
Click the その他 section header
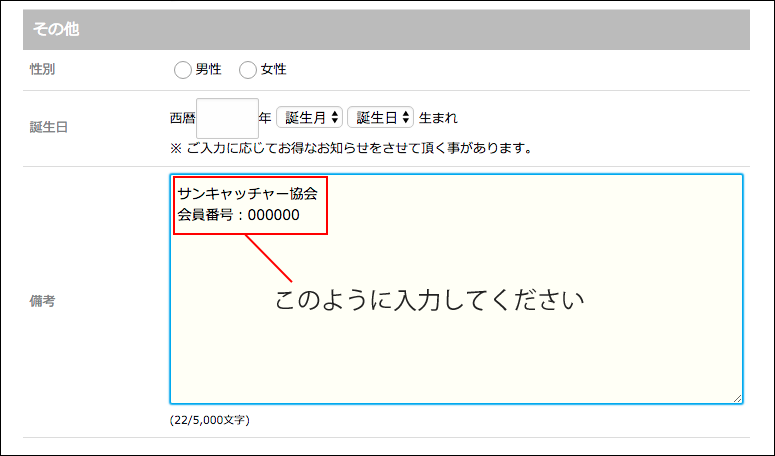coord(56,29)
